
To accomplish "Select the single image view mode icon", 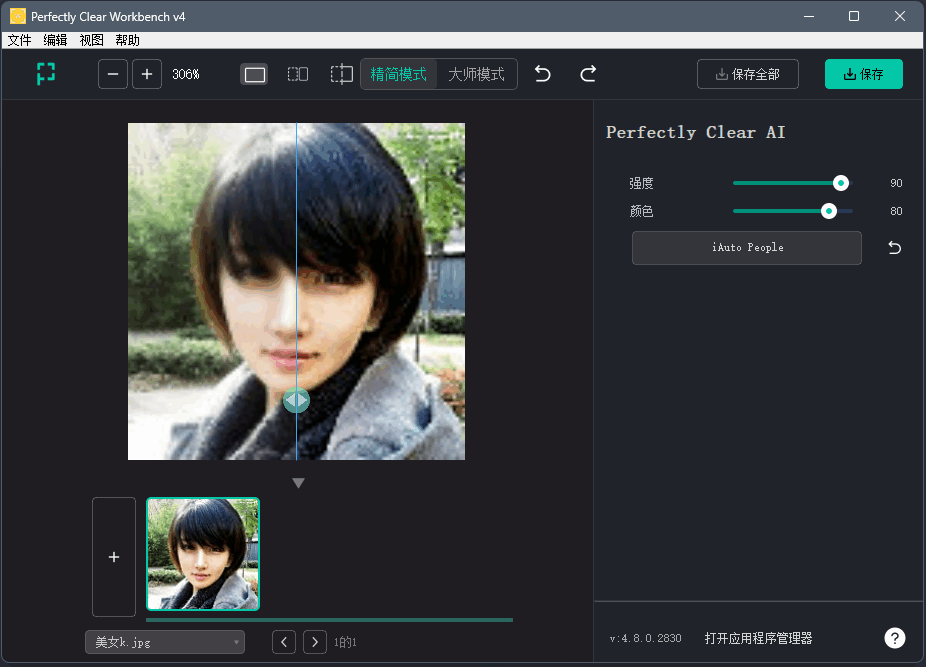I will coord(254,74).
